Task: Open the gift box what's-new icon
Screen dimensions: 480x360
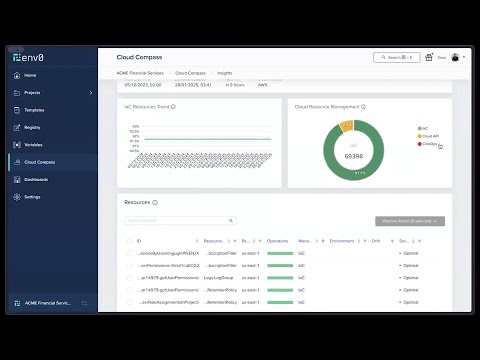Action: [429, 57]
